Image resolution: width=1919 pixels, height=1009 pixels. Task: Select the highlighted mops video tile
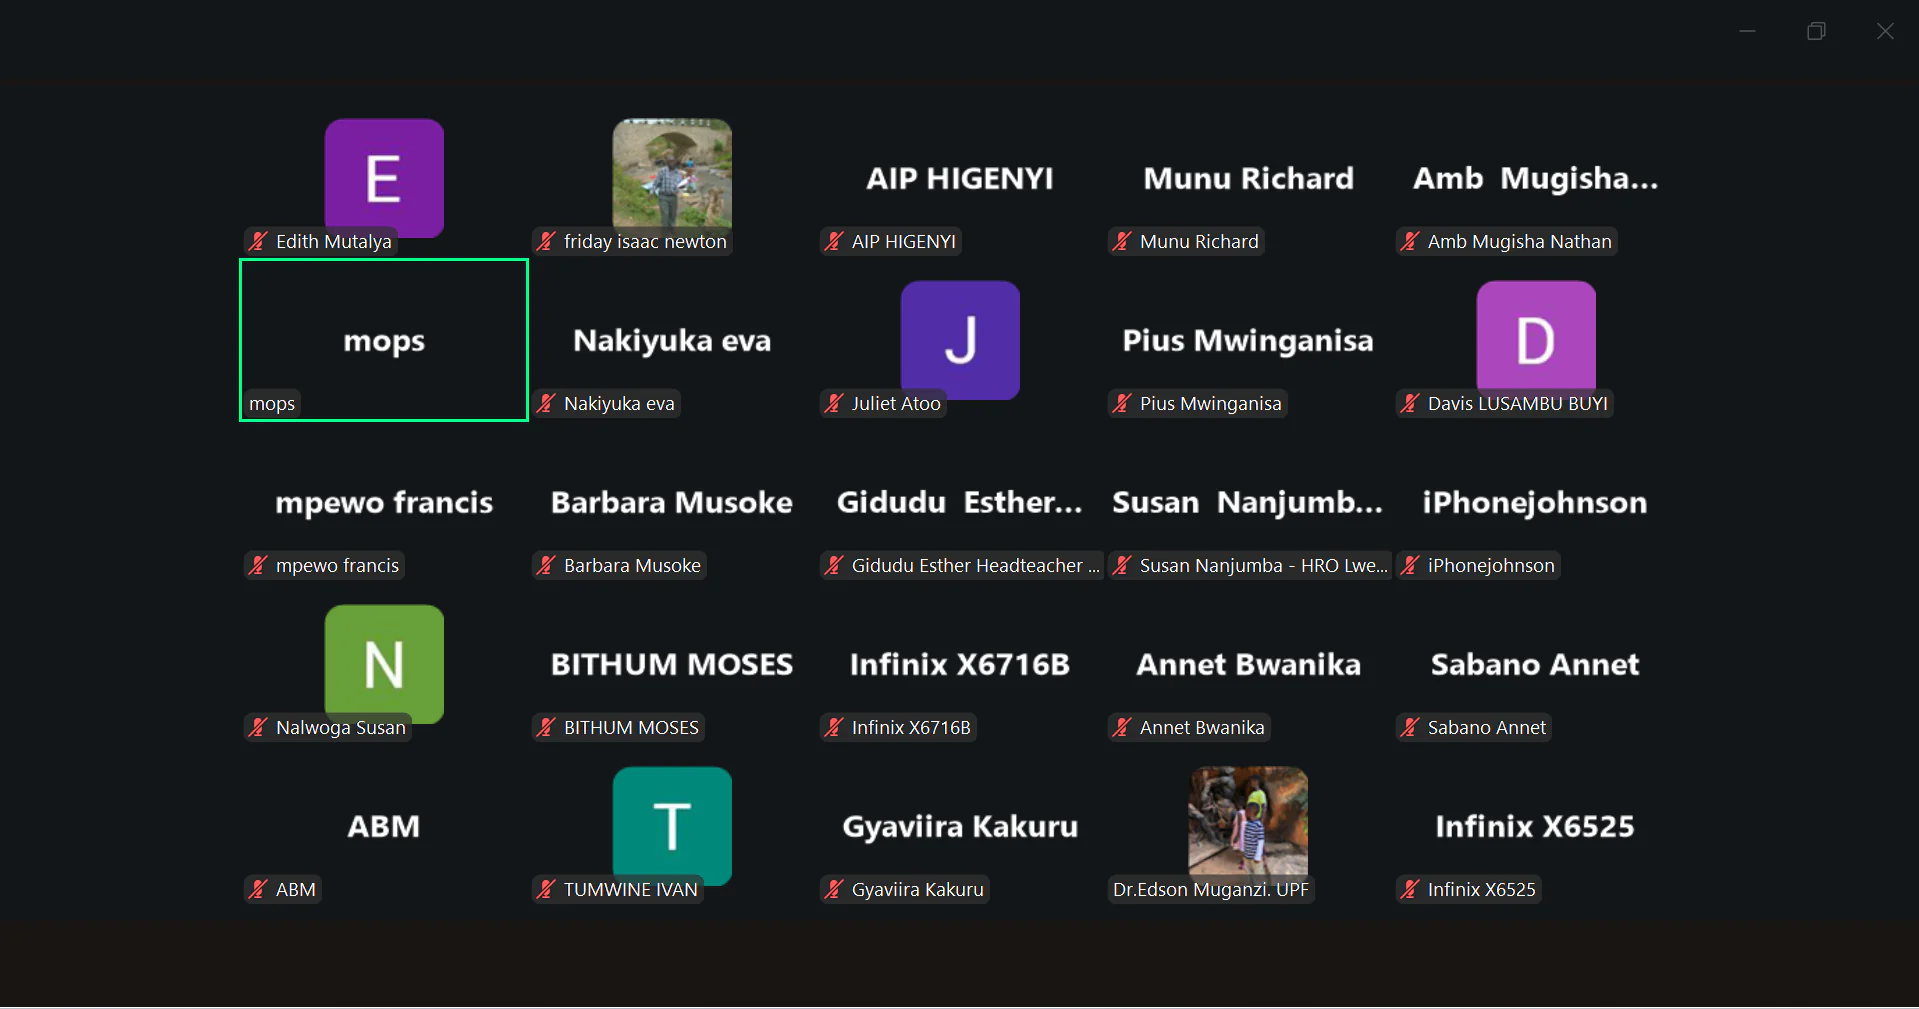384,340
